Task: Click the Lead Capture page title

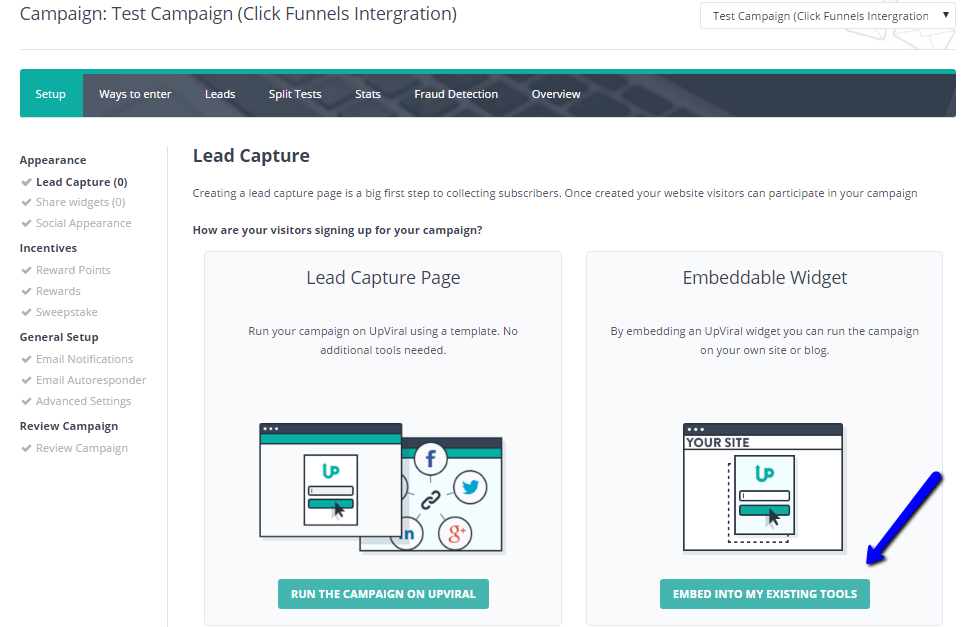Action: [251, 156]
